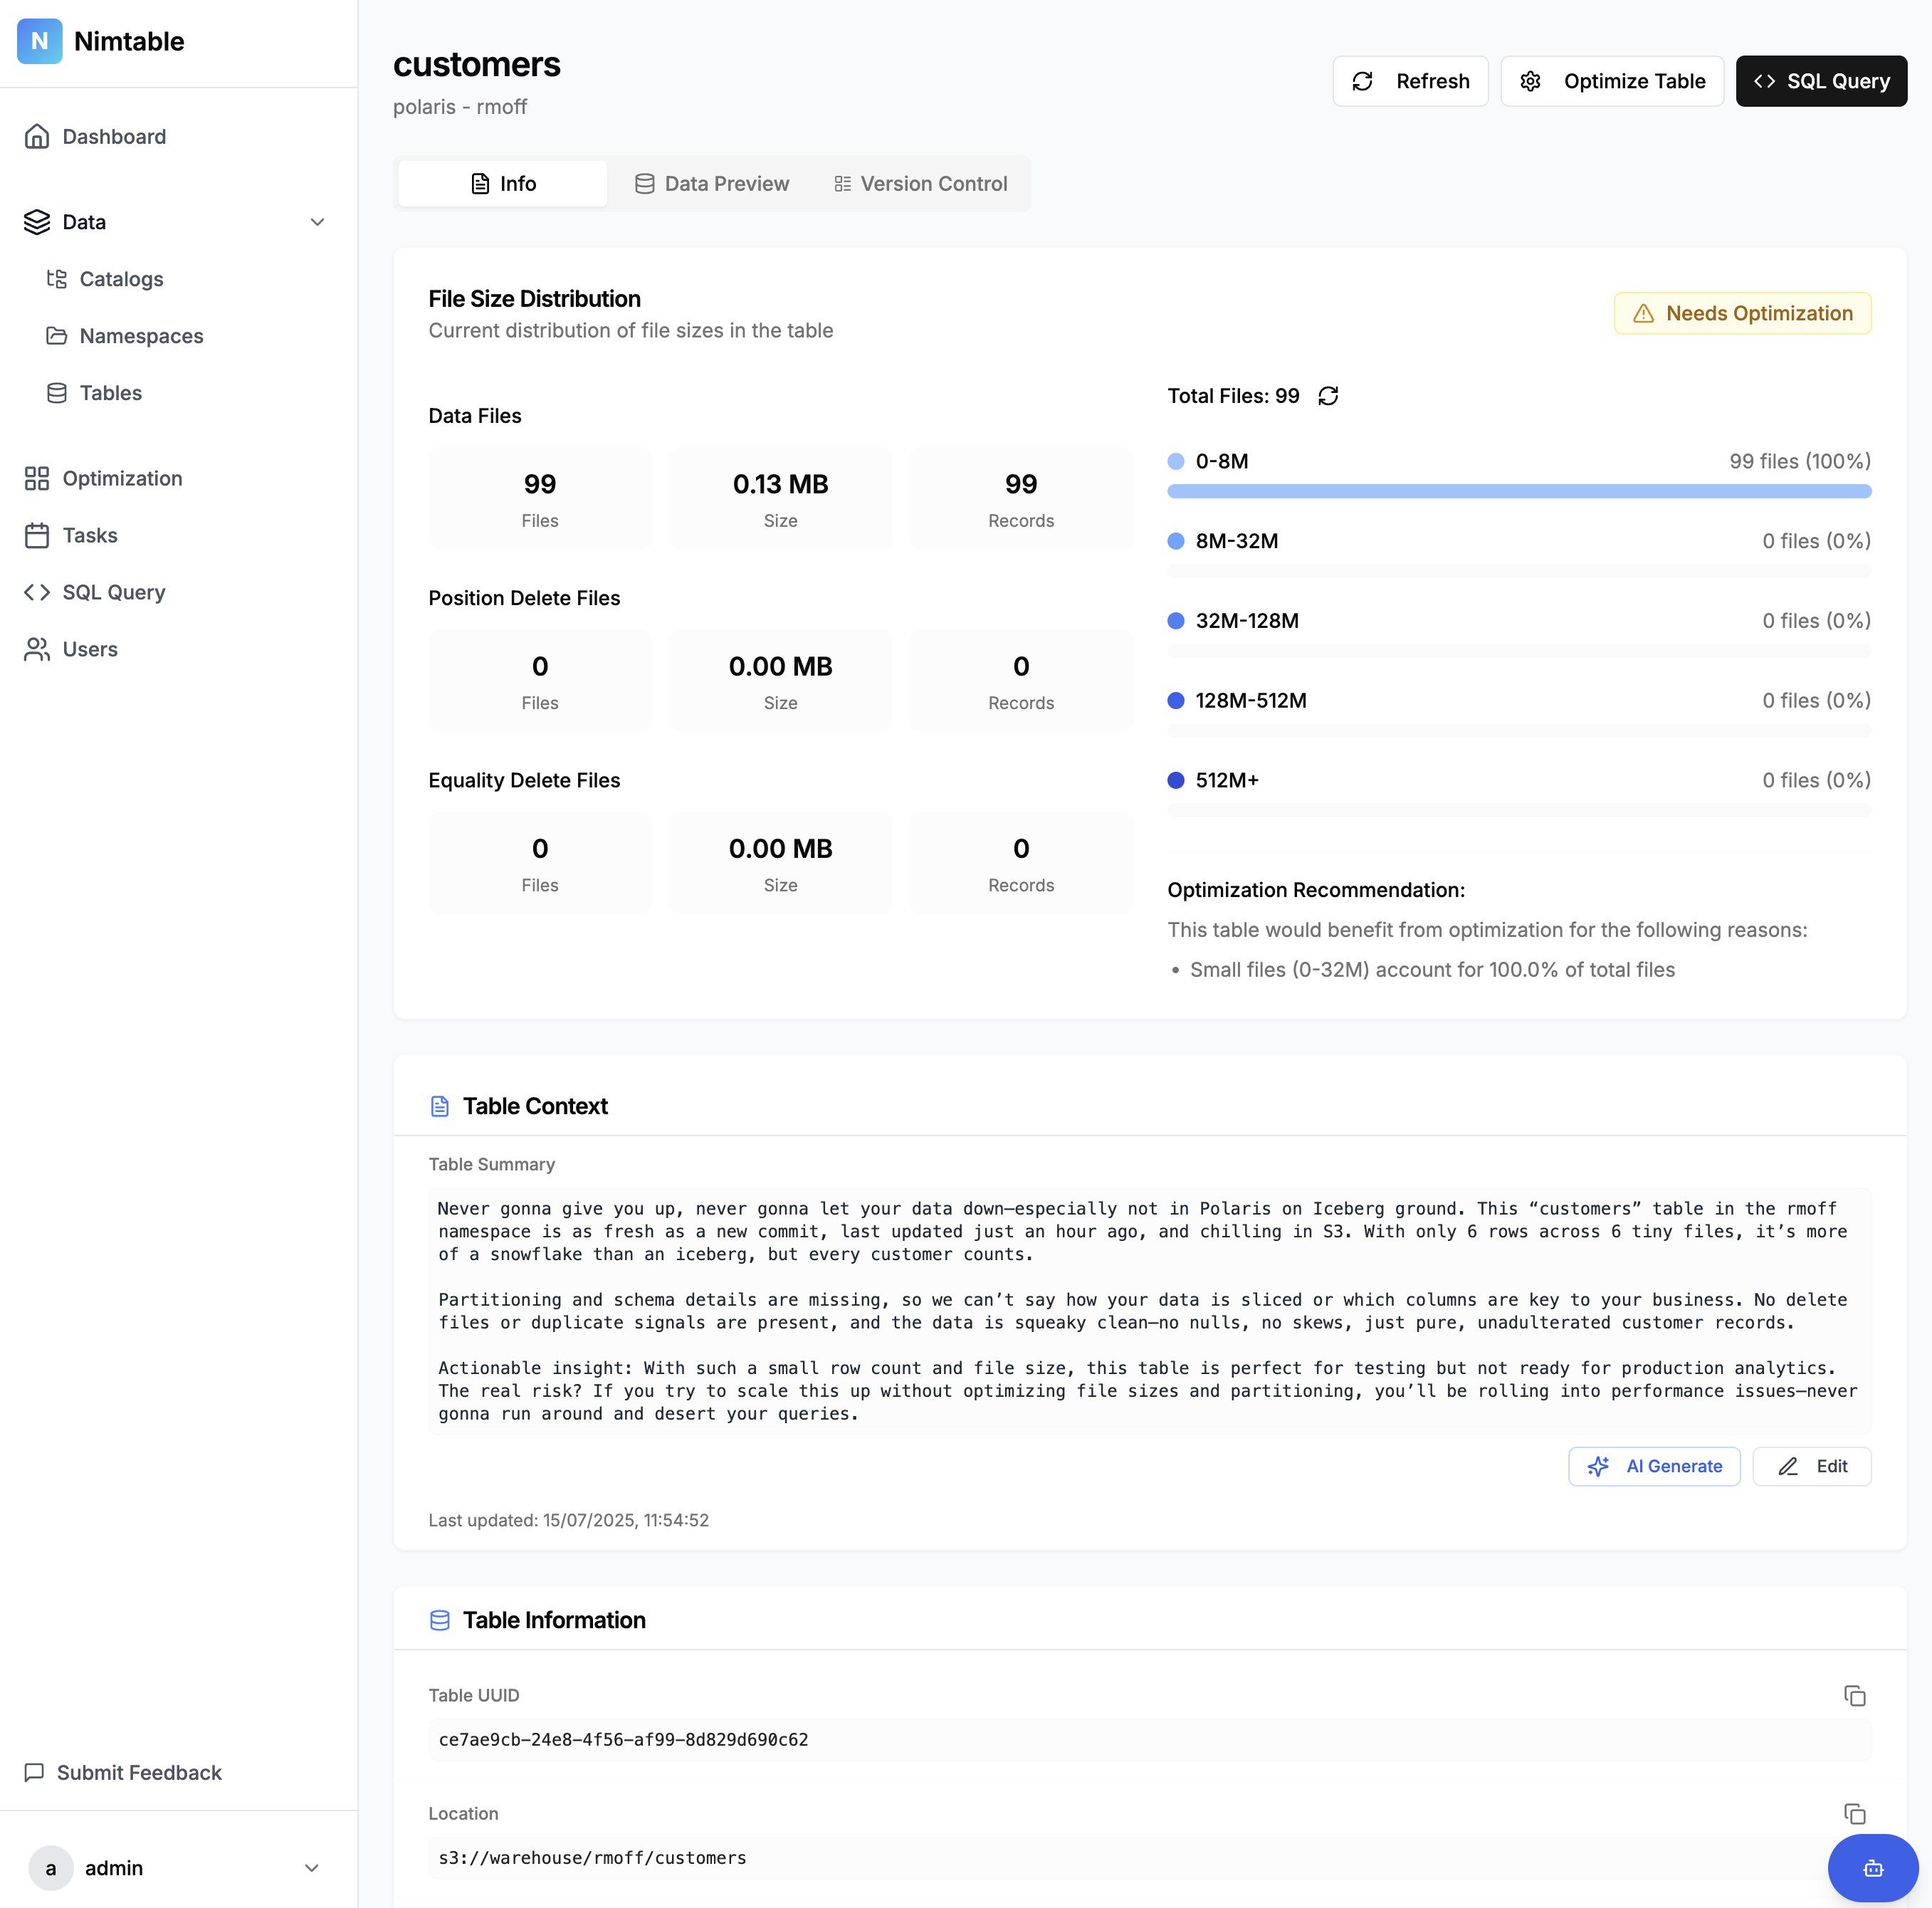Open Catalogs under Data
1932x1908 pixels.
pos(121,279)
